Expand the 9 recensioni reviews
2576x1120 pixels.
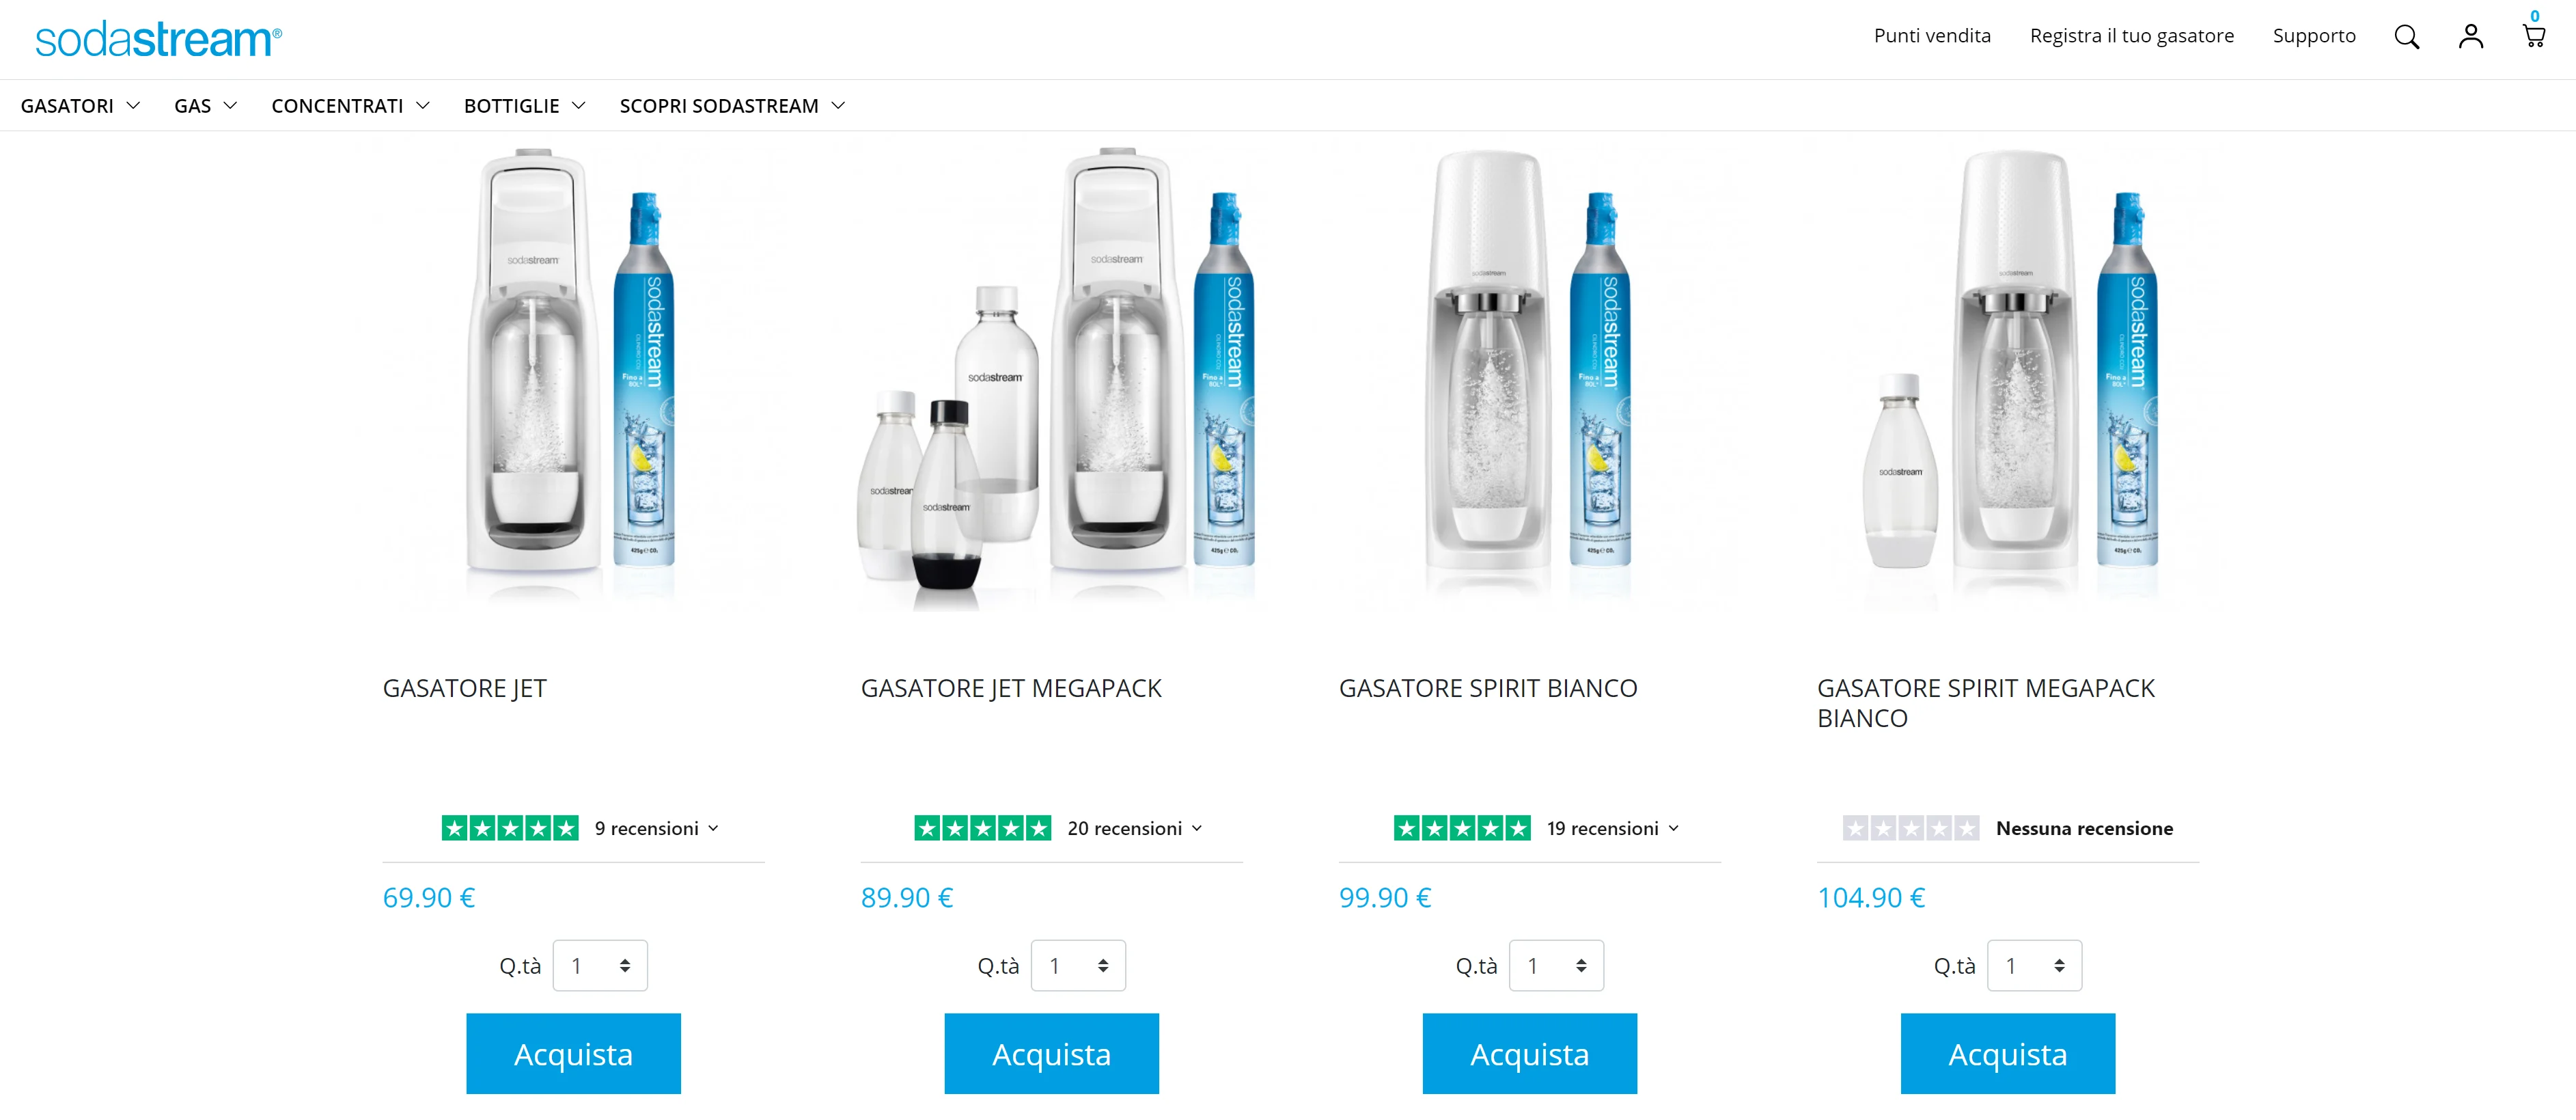point(657,828)
